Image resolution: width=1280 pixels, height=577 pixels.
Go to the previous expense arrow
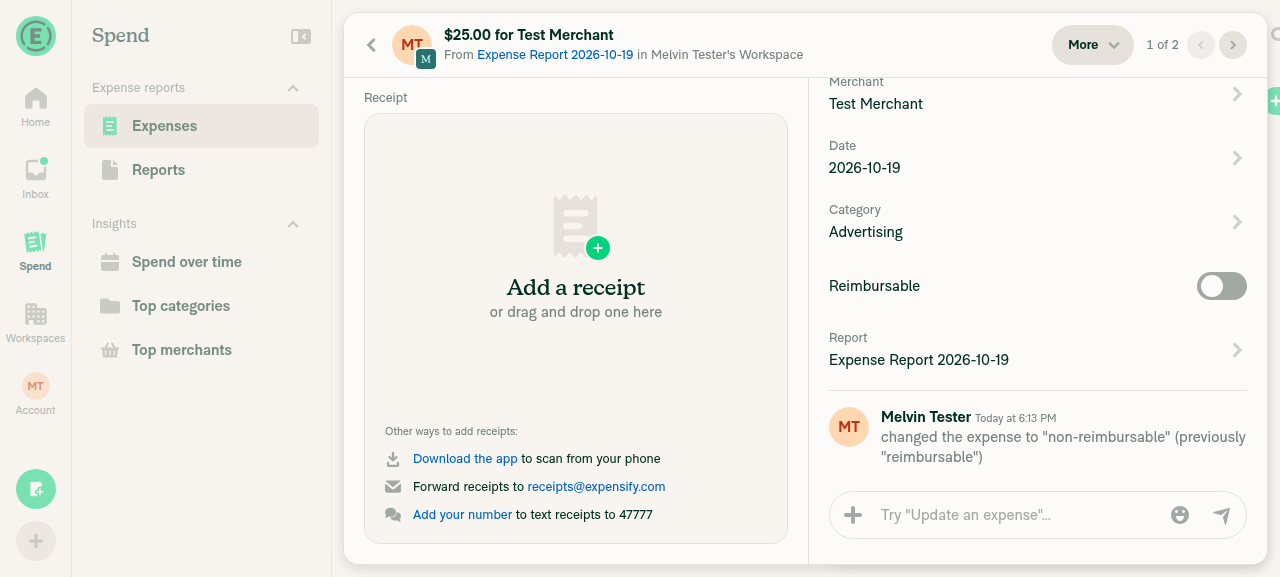point(1201,45)
